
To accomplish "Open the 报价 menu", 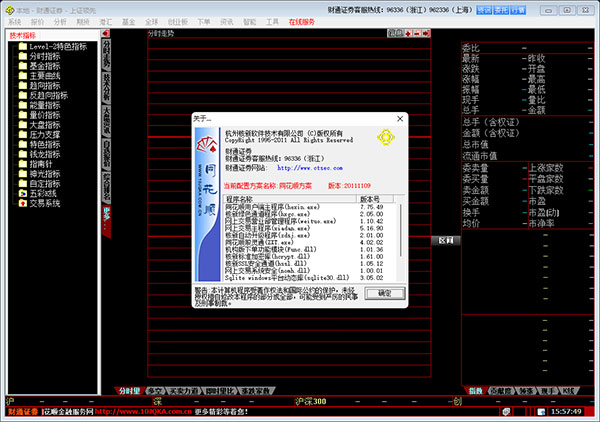I will (x=37, y=22).
